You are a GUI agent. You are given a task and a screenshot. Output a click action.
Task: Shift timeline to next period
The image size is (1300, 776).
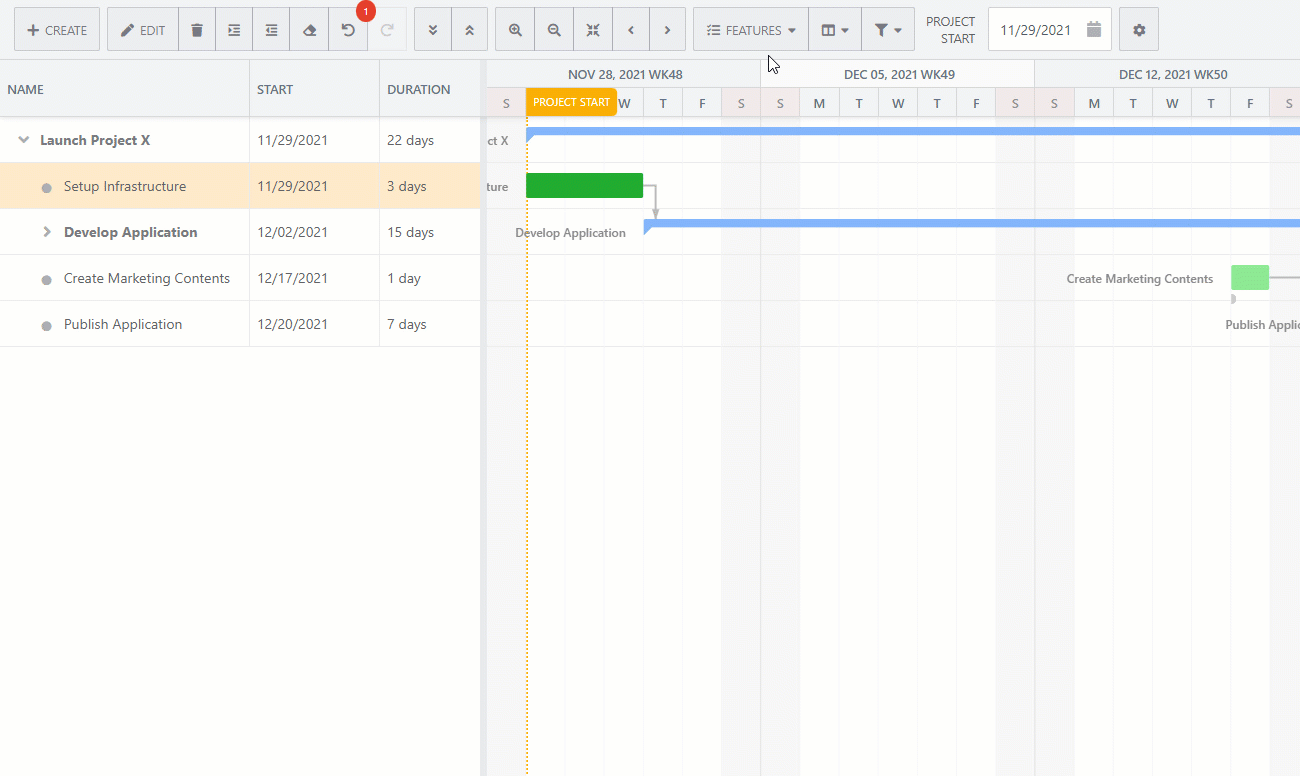pyautogui.click(x=667, y=30)
